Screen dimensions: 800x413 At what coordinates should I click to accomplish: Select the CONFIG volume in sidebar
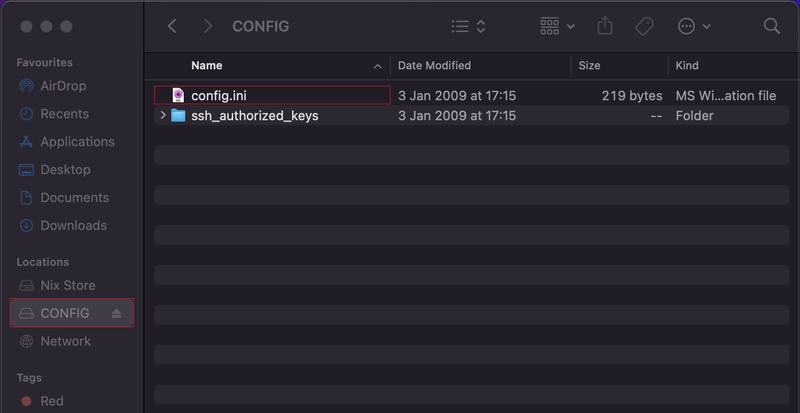tap(71, 313)
